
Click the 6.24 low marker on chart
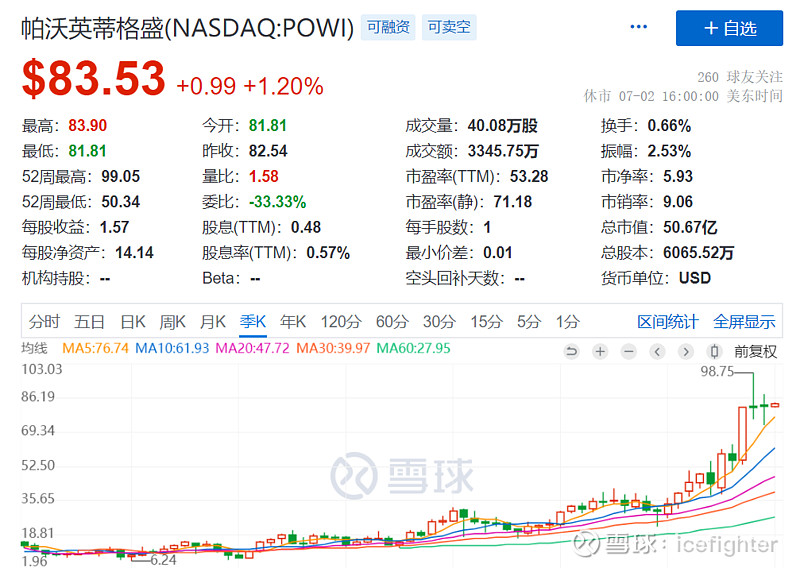click(x=163, y=560)
